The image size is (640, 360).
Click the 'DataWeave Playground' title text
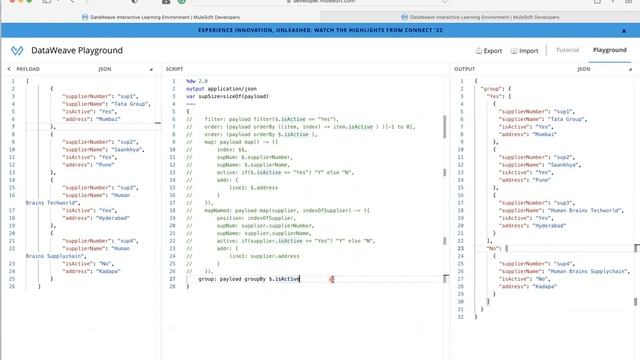coord(77,51)
